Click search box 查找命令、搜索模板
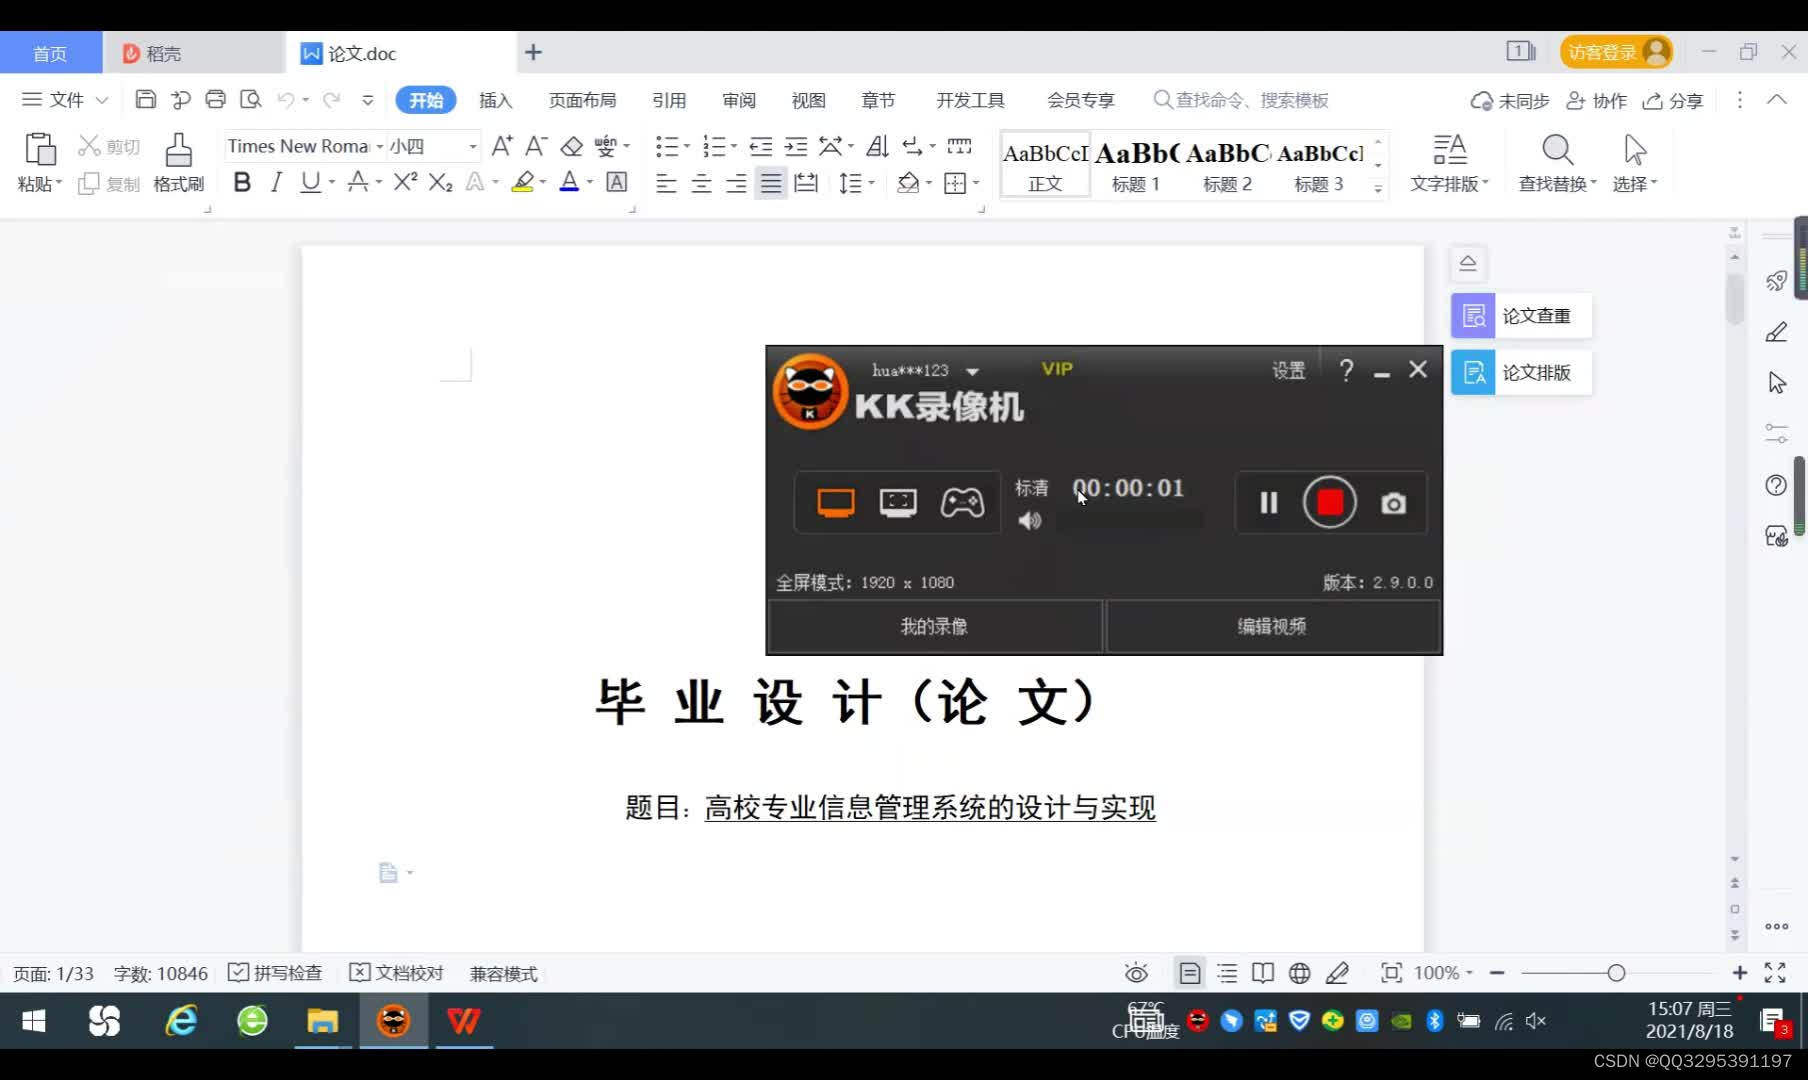The image size is (1808, 1080). pyautogui.click(x=1241, y=100)
